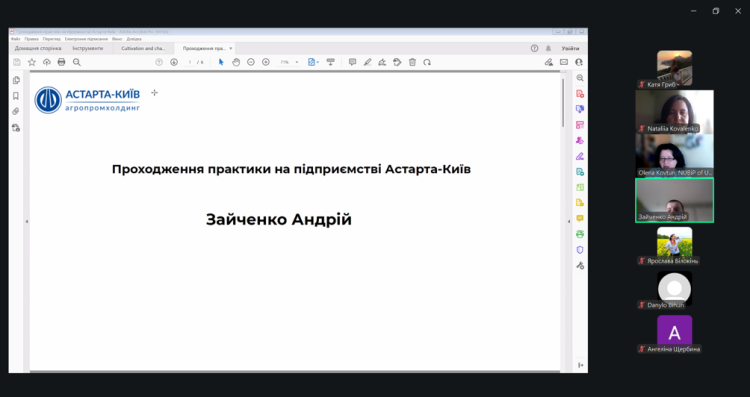The height and width of the screenshot is (397, 750).
Task: Rotate the page with the circular arrow
Action: [427, 62]
